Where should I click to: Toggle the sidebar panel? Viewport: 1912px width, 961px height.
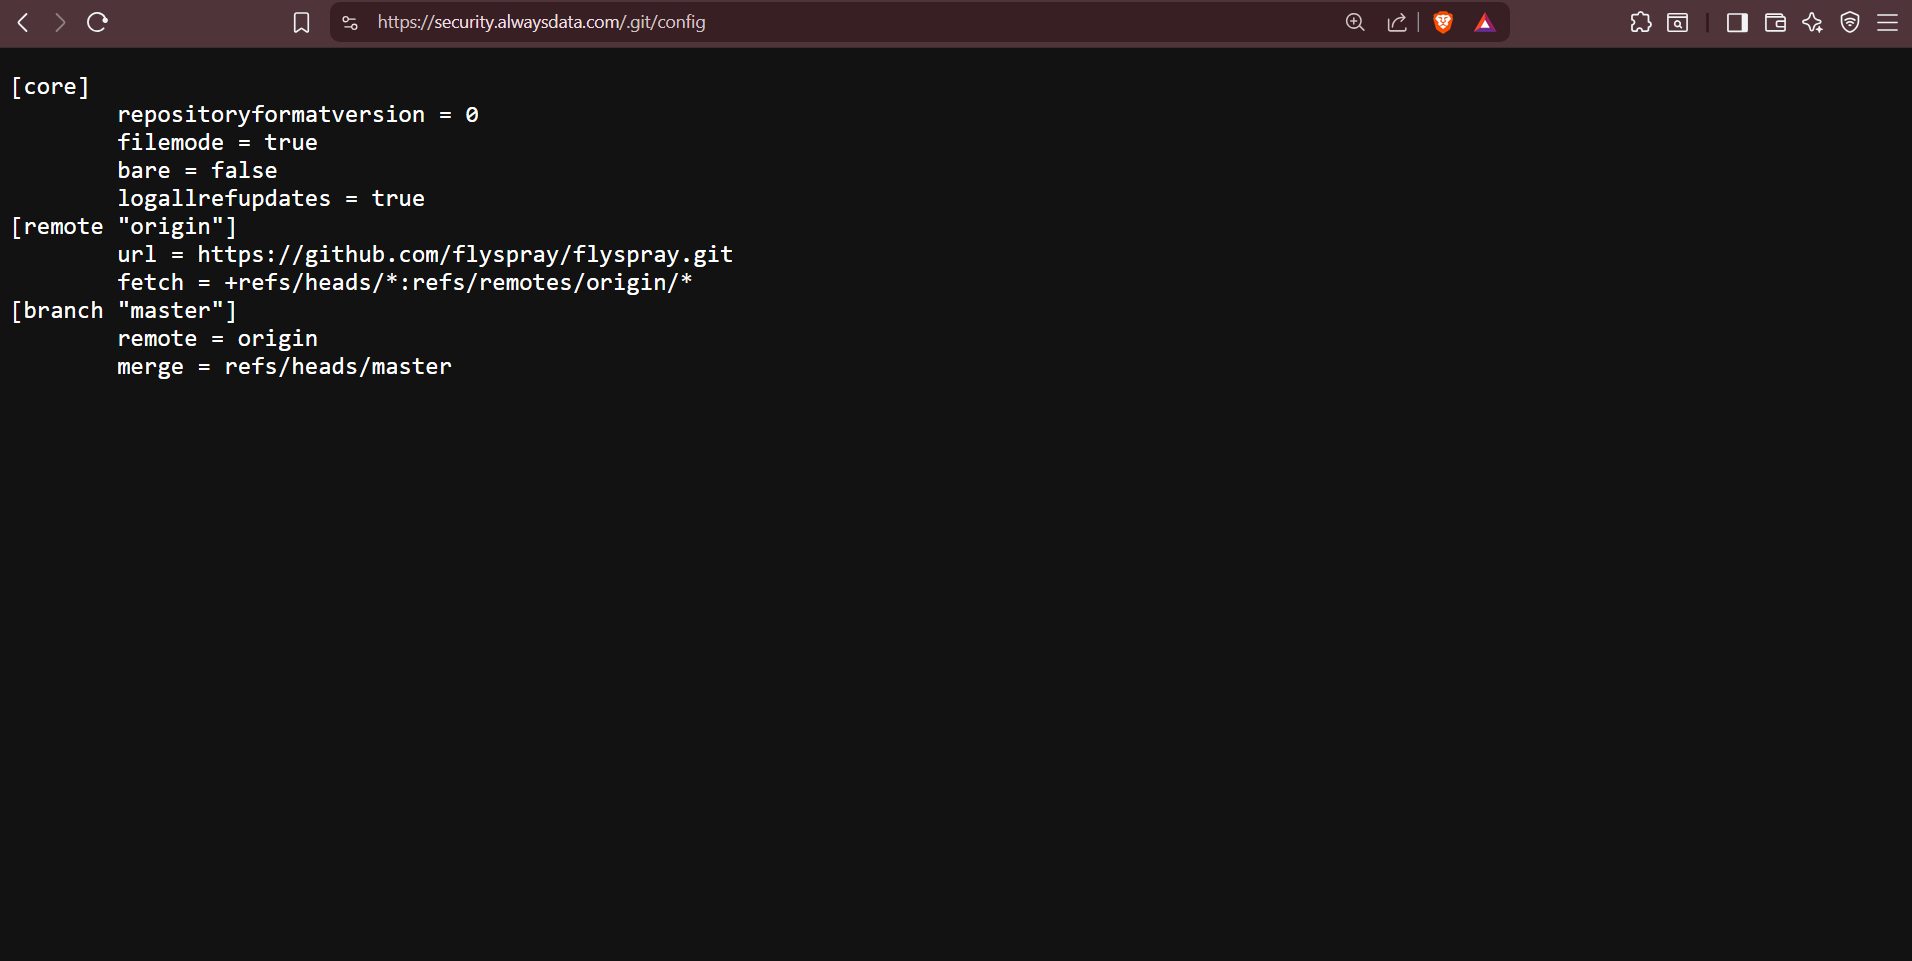coord(1737,22)
